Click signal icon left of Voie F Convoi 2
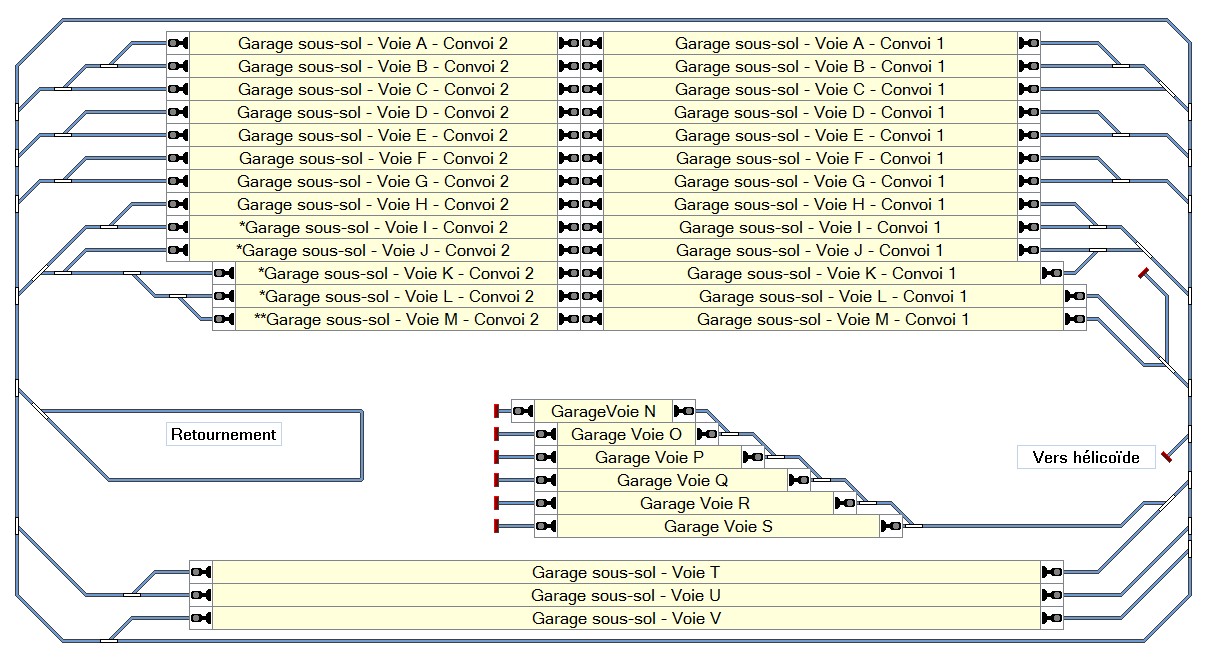The height and width of the screenshot is (666, 1207). (x=178, y=158)
